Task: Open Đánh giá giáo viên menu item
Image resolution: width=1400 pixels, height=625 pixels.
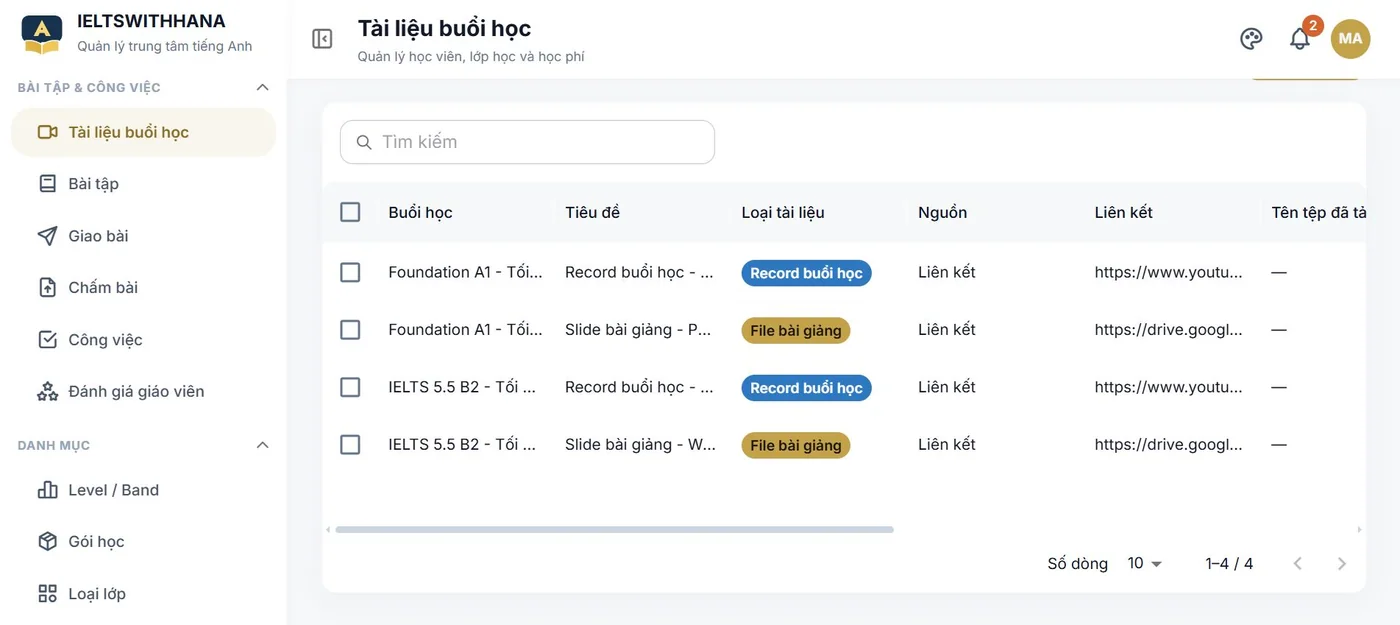Action: tap(143, 392)
